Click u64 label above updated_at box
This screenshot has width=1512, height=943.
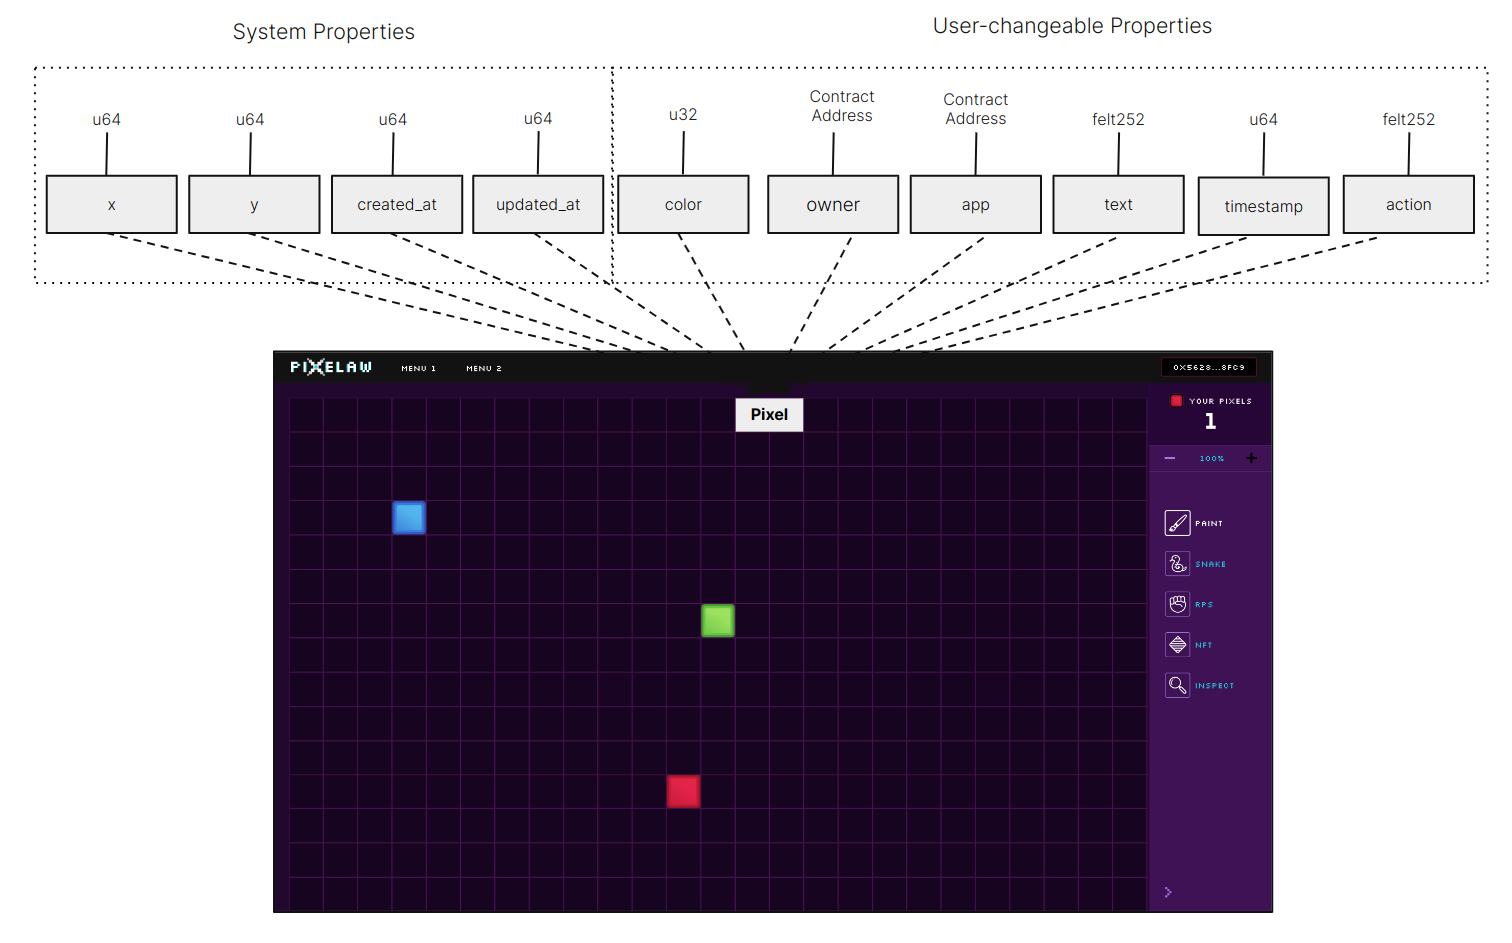tap(538, 119)
